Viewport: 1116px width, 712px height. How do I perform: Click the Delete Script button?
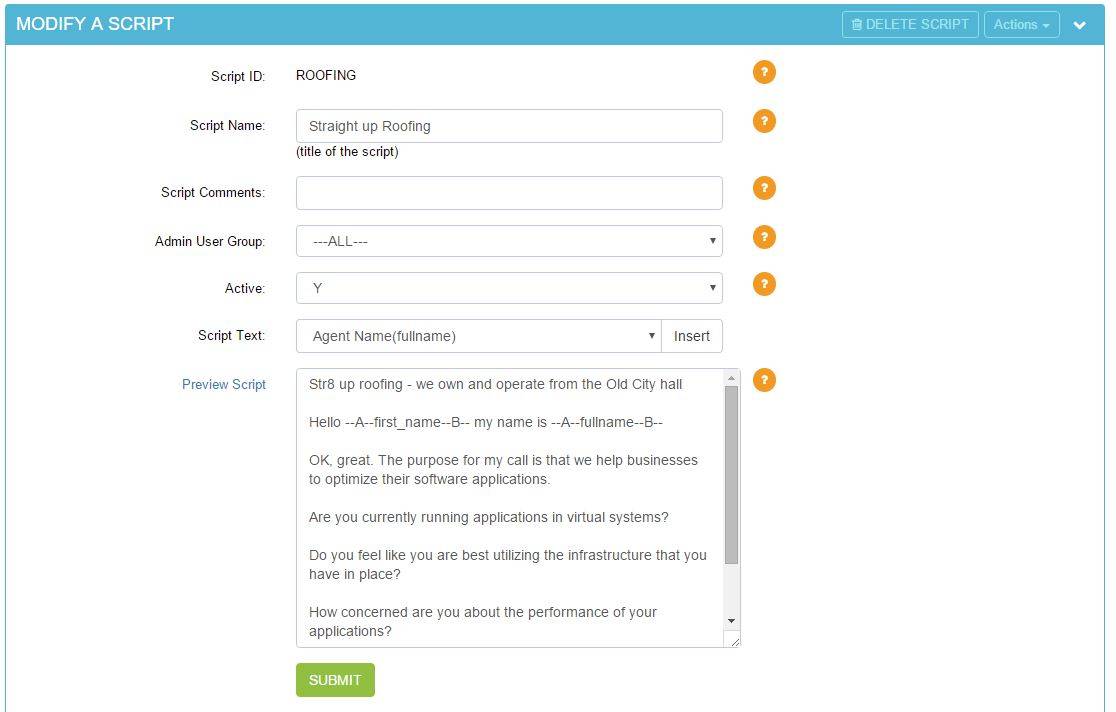click(910, 24)
